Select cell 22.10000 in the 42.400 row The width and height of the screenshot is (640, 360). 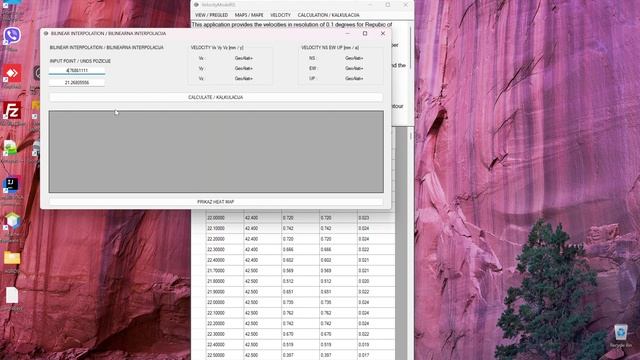pos(225,229)
